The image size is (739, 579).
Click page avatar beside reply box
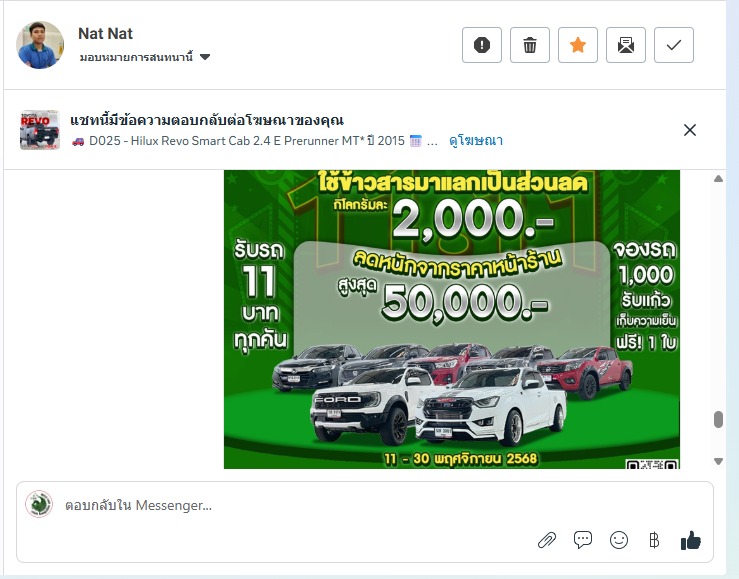[39, 504]
